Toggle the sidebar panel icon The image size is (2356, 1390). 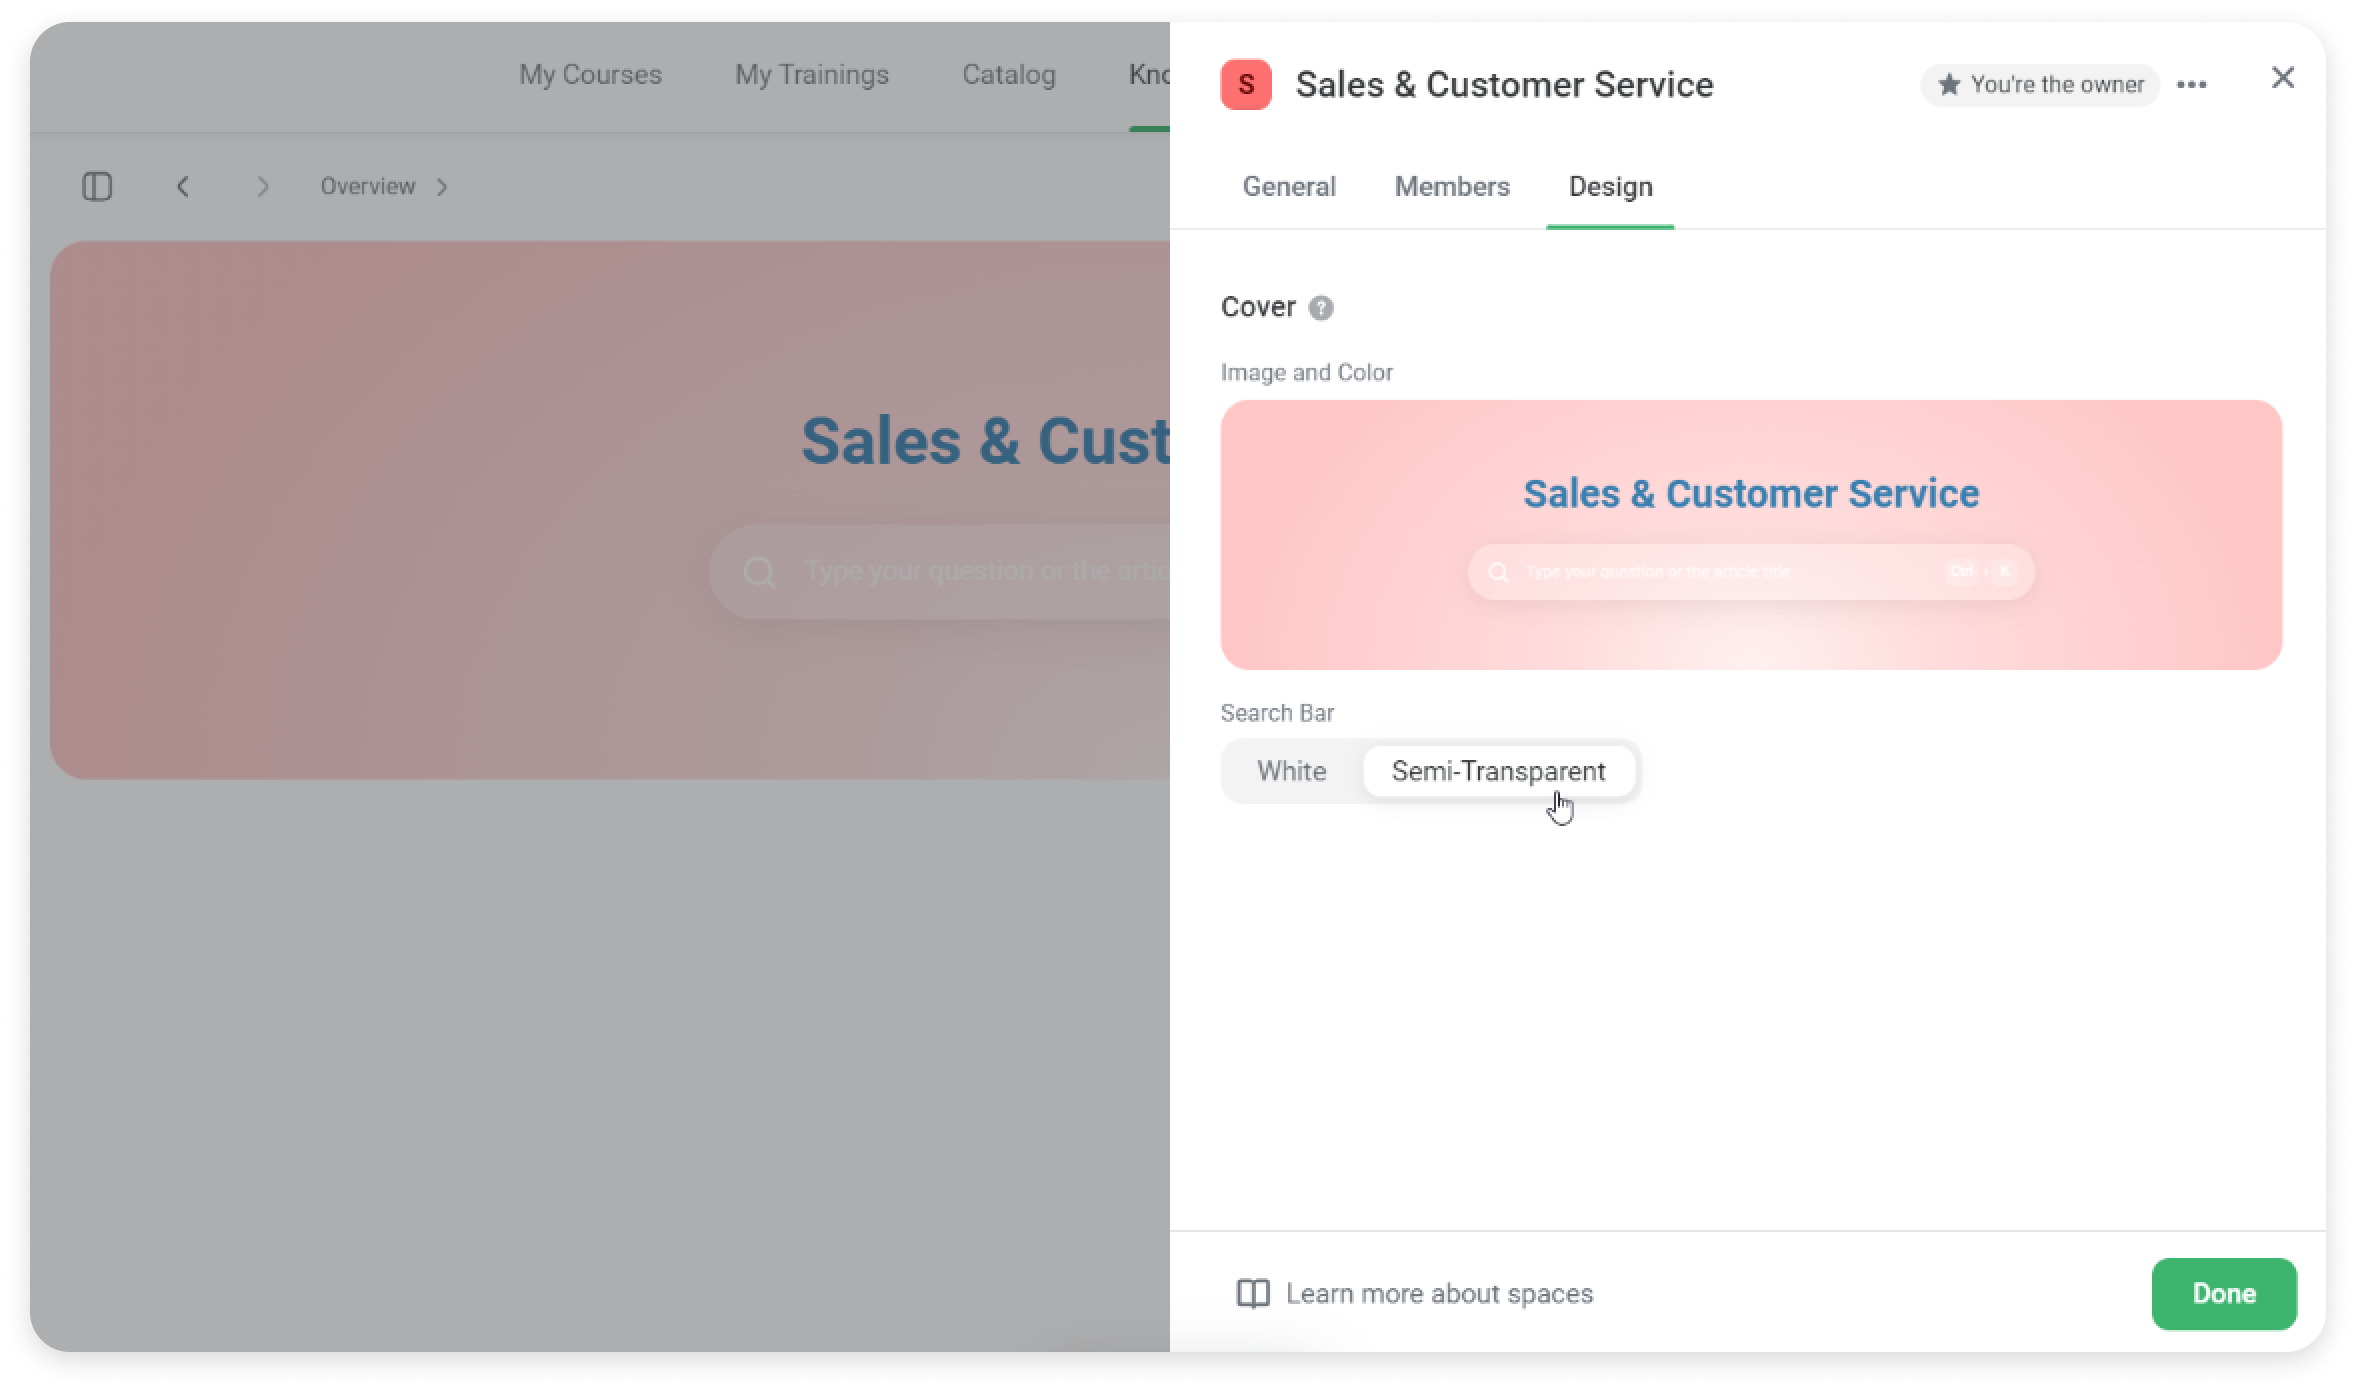[x=97, y=186]
